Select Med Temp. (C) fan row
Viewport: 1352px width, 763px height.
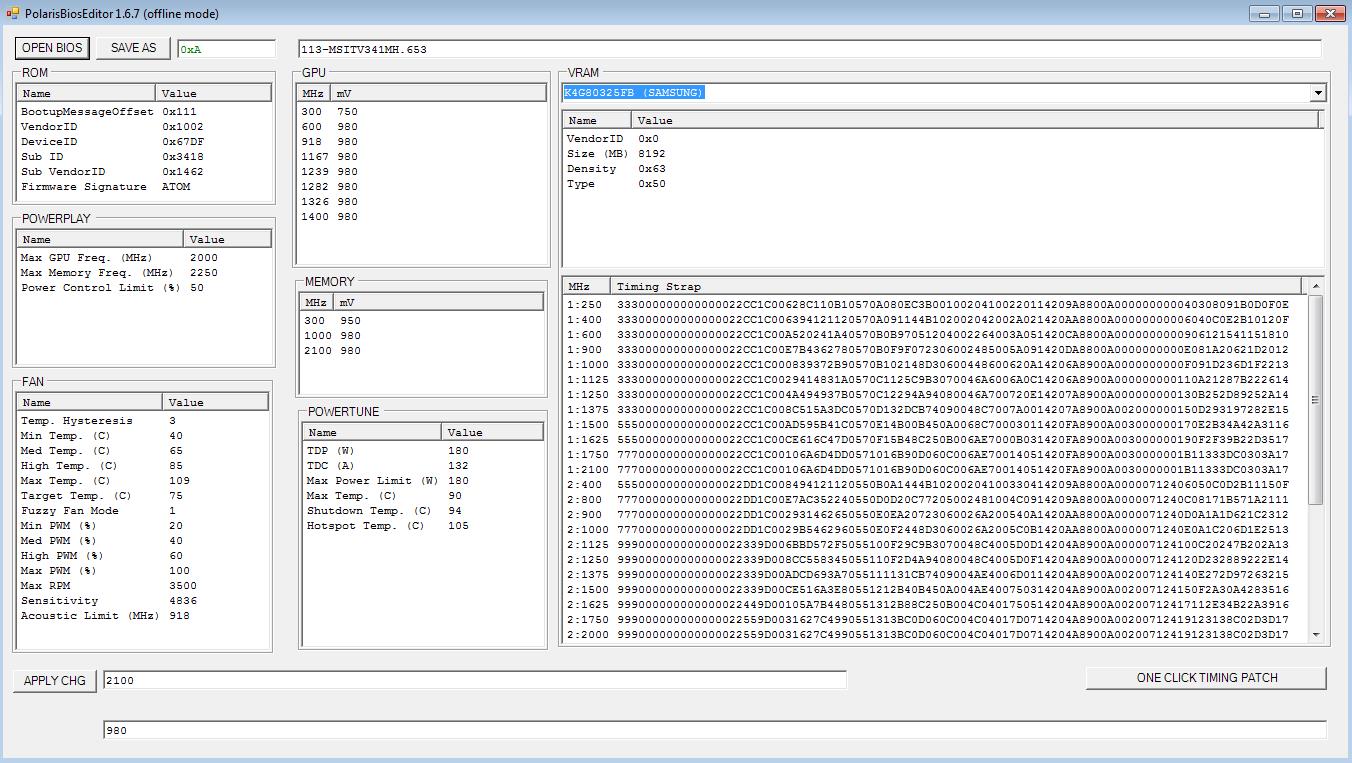(x=143, y=451)
